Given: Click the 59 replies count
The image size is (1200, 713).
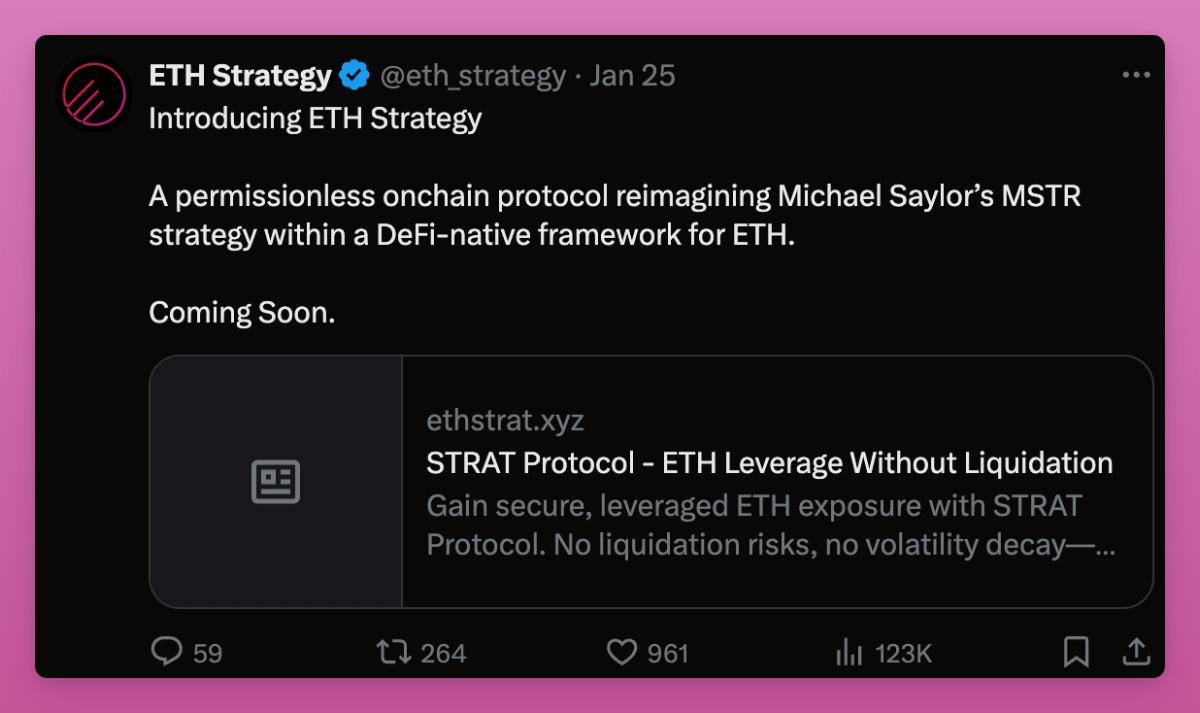Looking at the screenshot, I should click(208, 654).
